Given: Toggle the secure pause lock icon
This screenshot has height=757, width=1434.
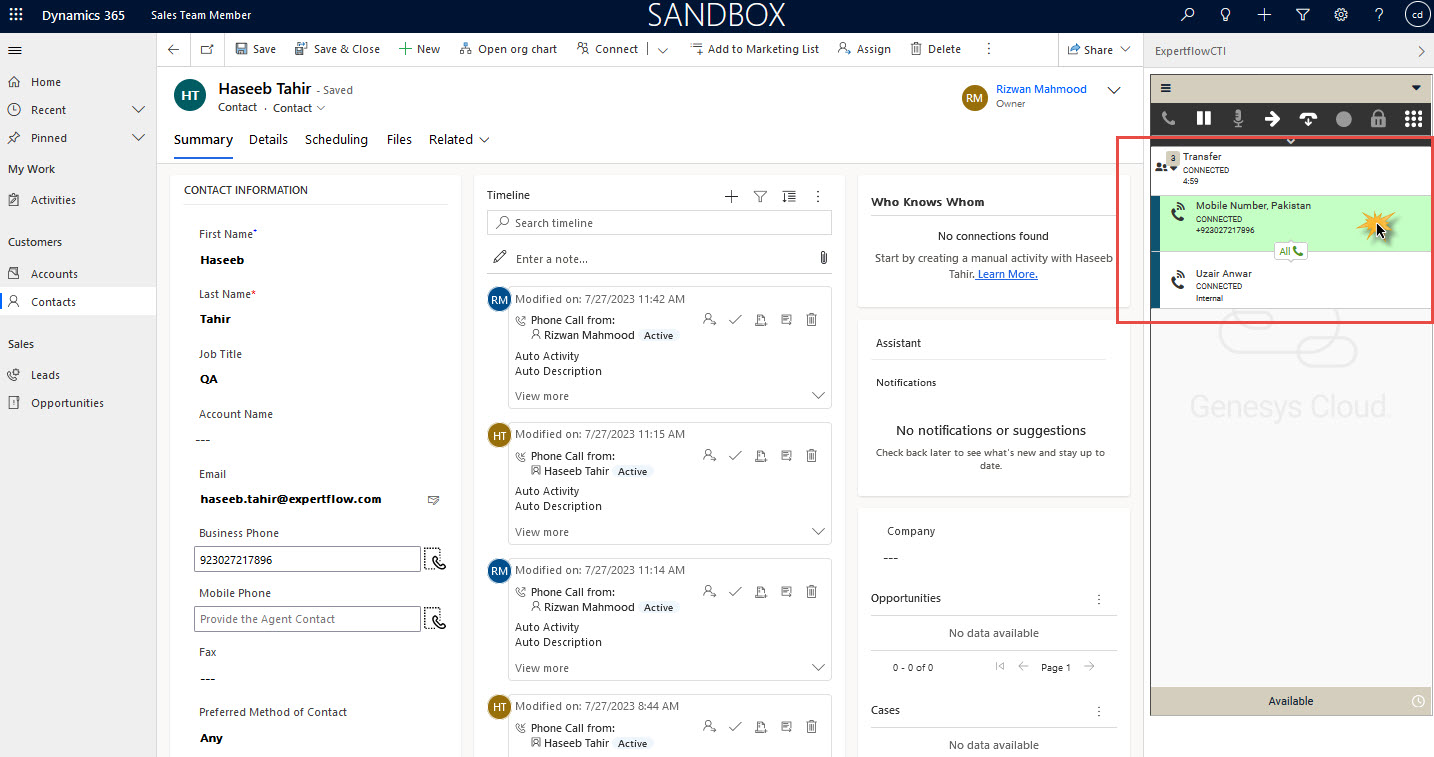Looking at the screenshot, I should click(1378, 119).
